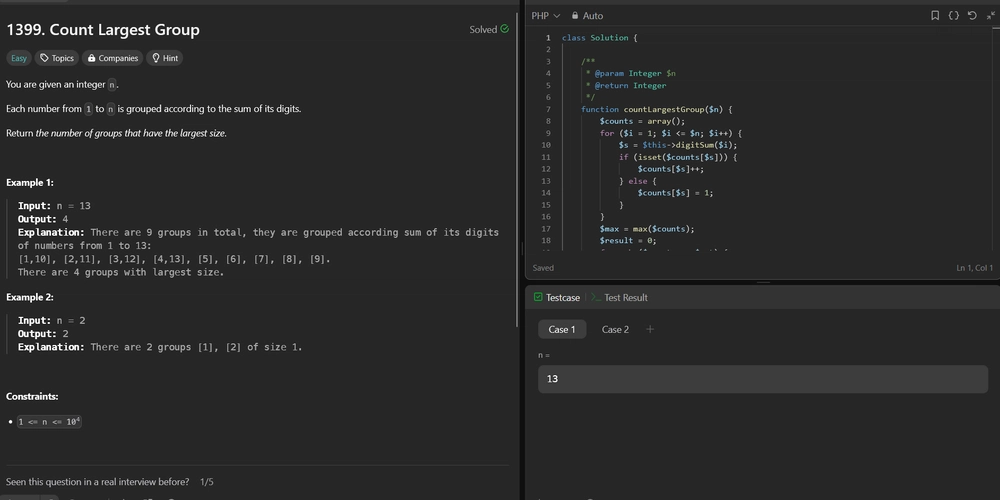This screenshot has width=1000, height=500.
Task: Click the Output: 4 line
Action: tap(43, 219)
